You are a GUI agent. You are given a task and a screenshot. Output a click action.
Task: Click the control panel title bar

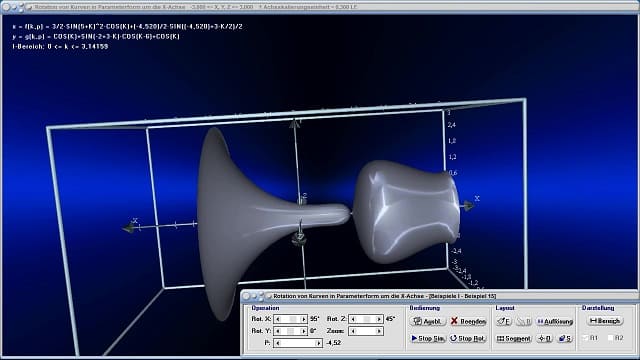439,296
